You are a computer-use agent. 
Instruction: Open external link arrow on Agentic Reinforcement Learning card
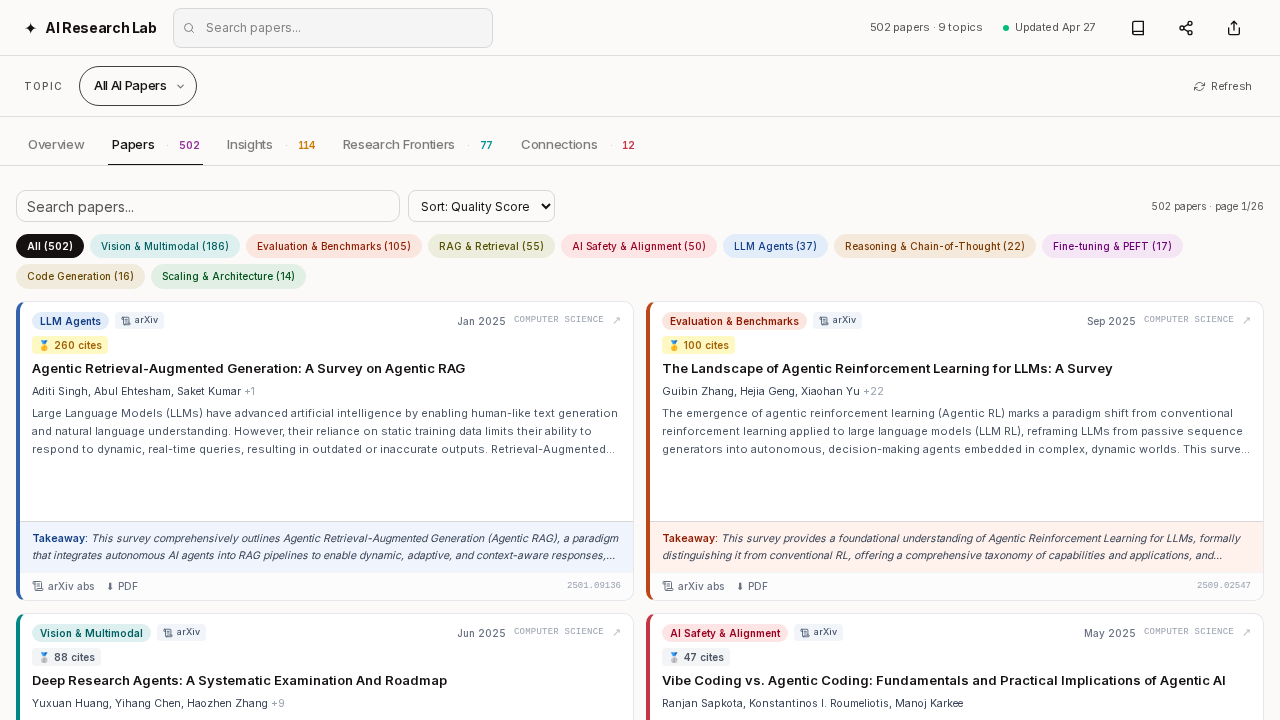1247,321
